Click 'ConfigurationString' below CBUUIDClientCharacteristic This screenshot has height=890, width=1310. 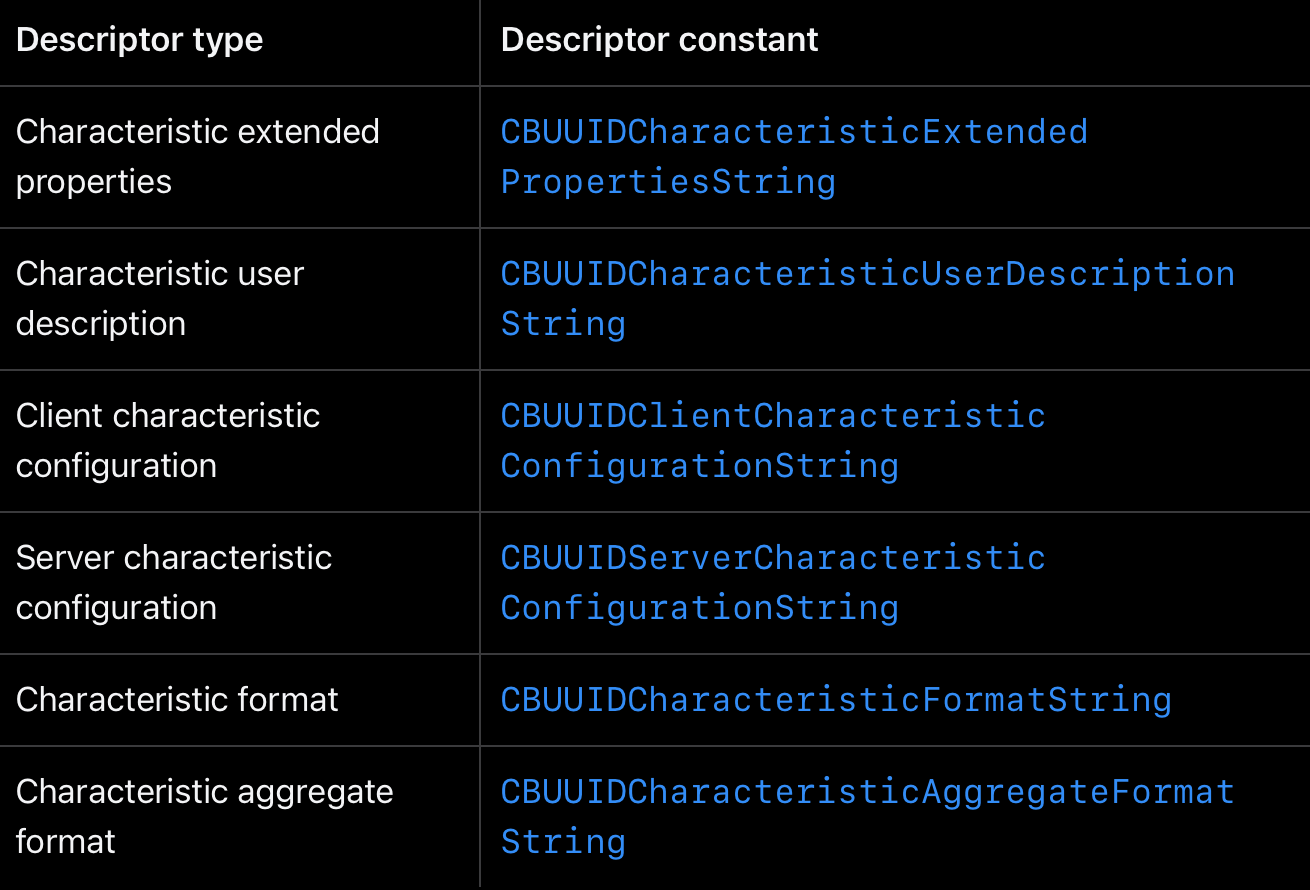click(x=700, y=466)
